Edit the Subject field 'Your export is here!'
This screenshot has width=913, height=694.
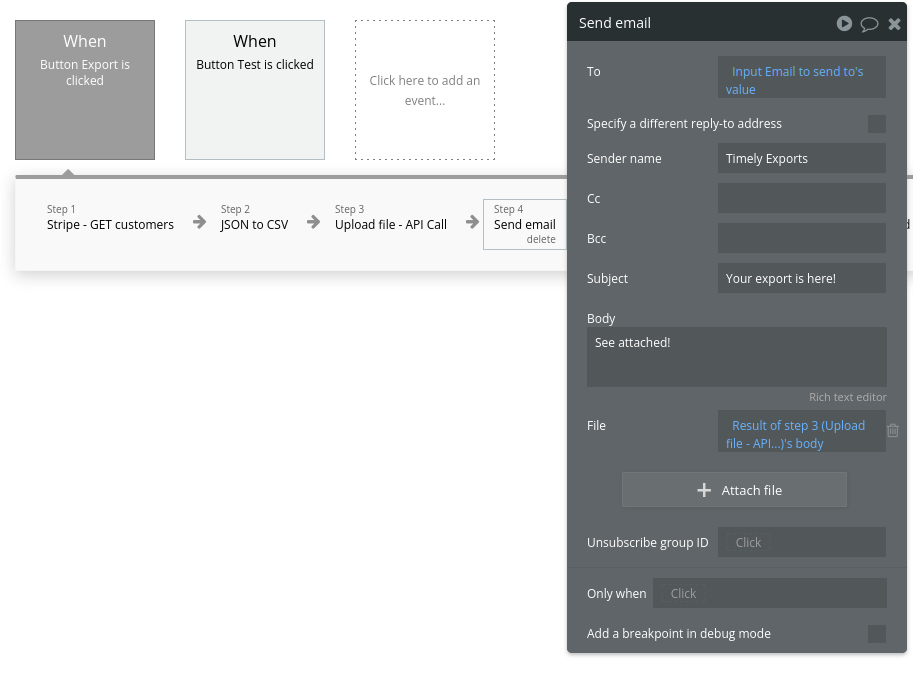click(802, 278)
